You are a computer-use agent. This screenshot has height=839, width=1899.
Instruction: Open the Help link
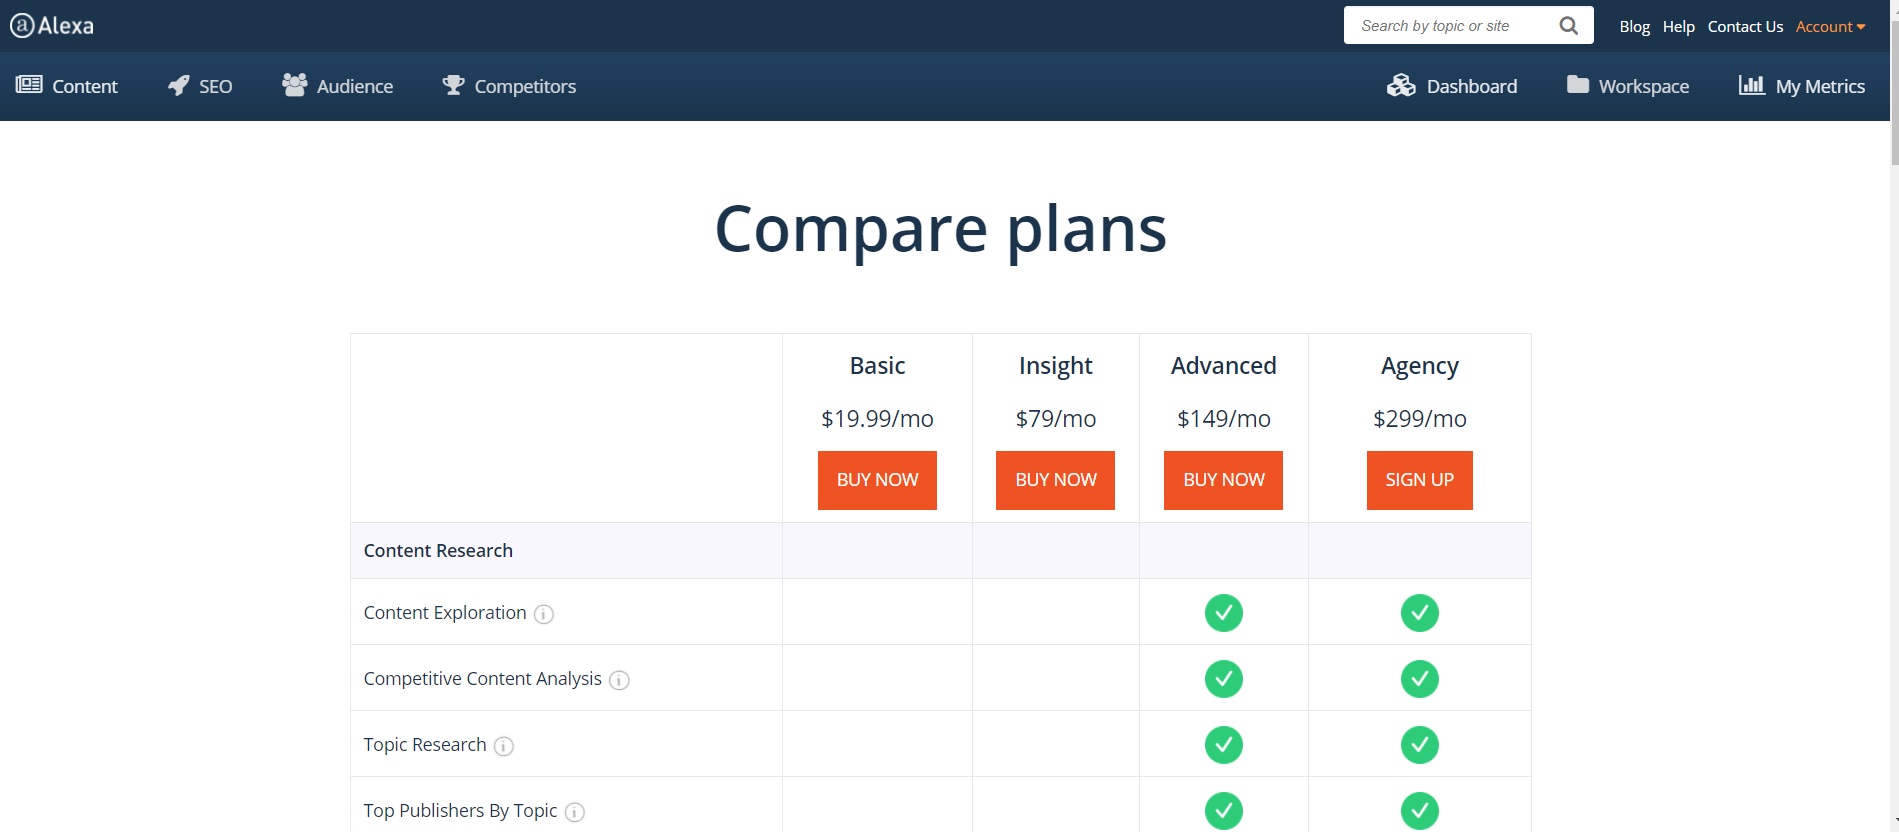[x=1679, y=27]
